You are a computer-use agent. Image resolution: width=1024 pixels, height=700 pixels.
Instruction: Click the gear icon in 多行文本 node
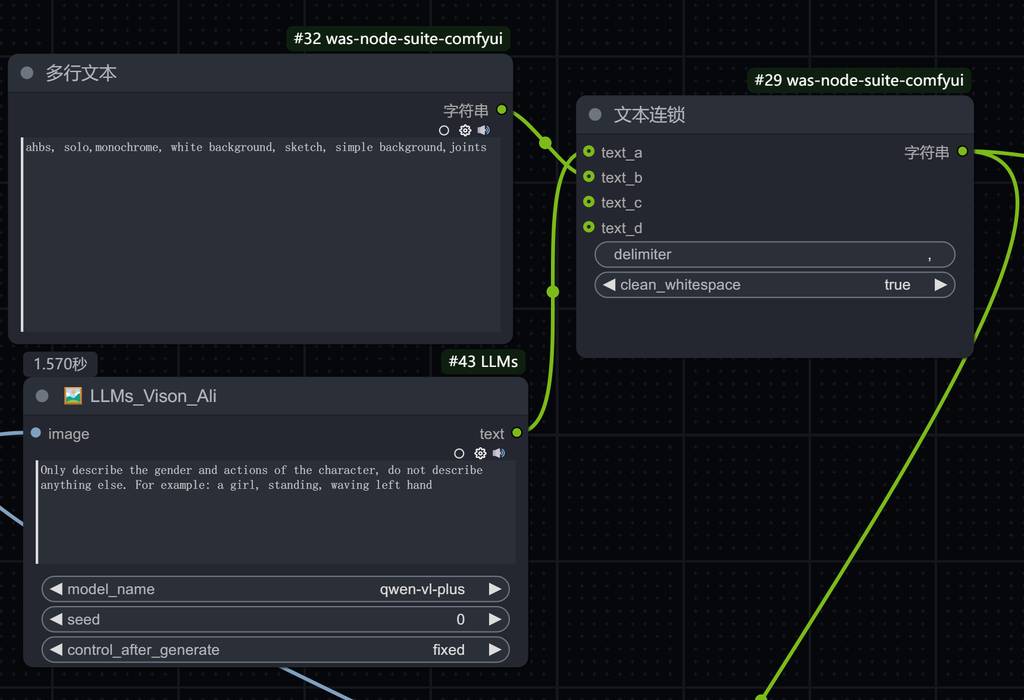(465, 131)
